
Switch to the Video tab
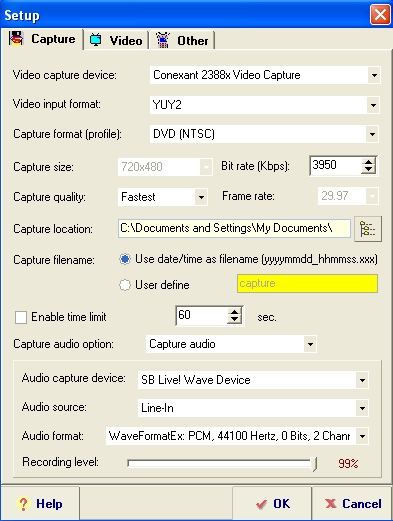(x=116, y=40)
